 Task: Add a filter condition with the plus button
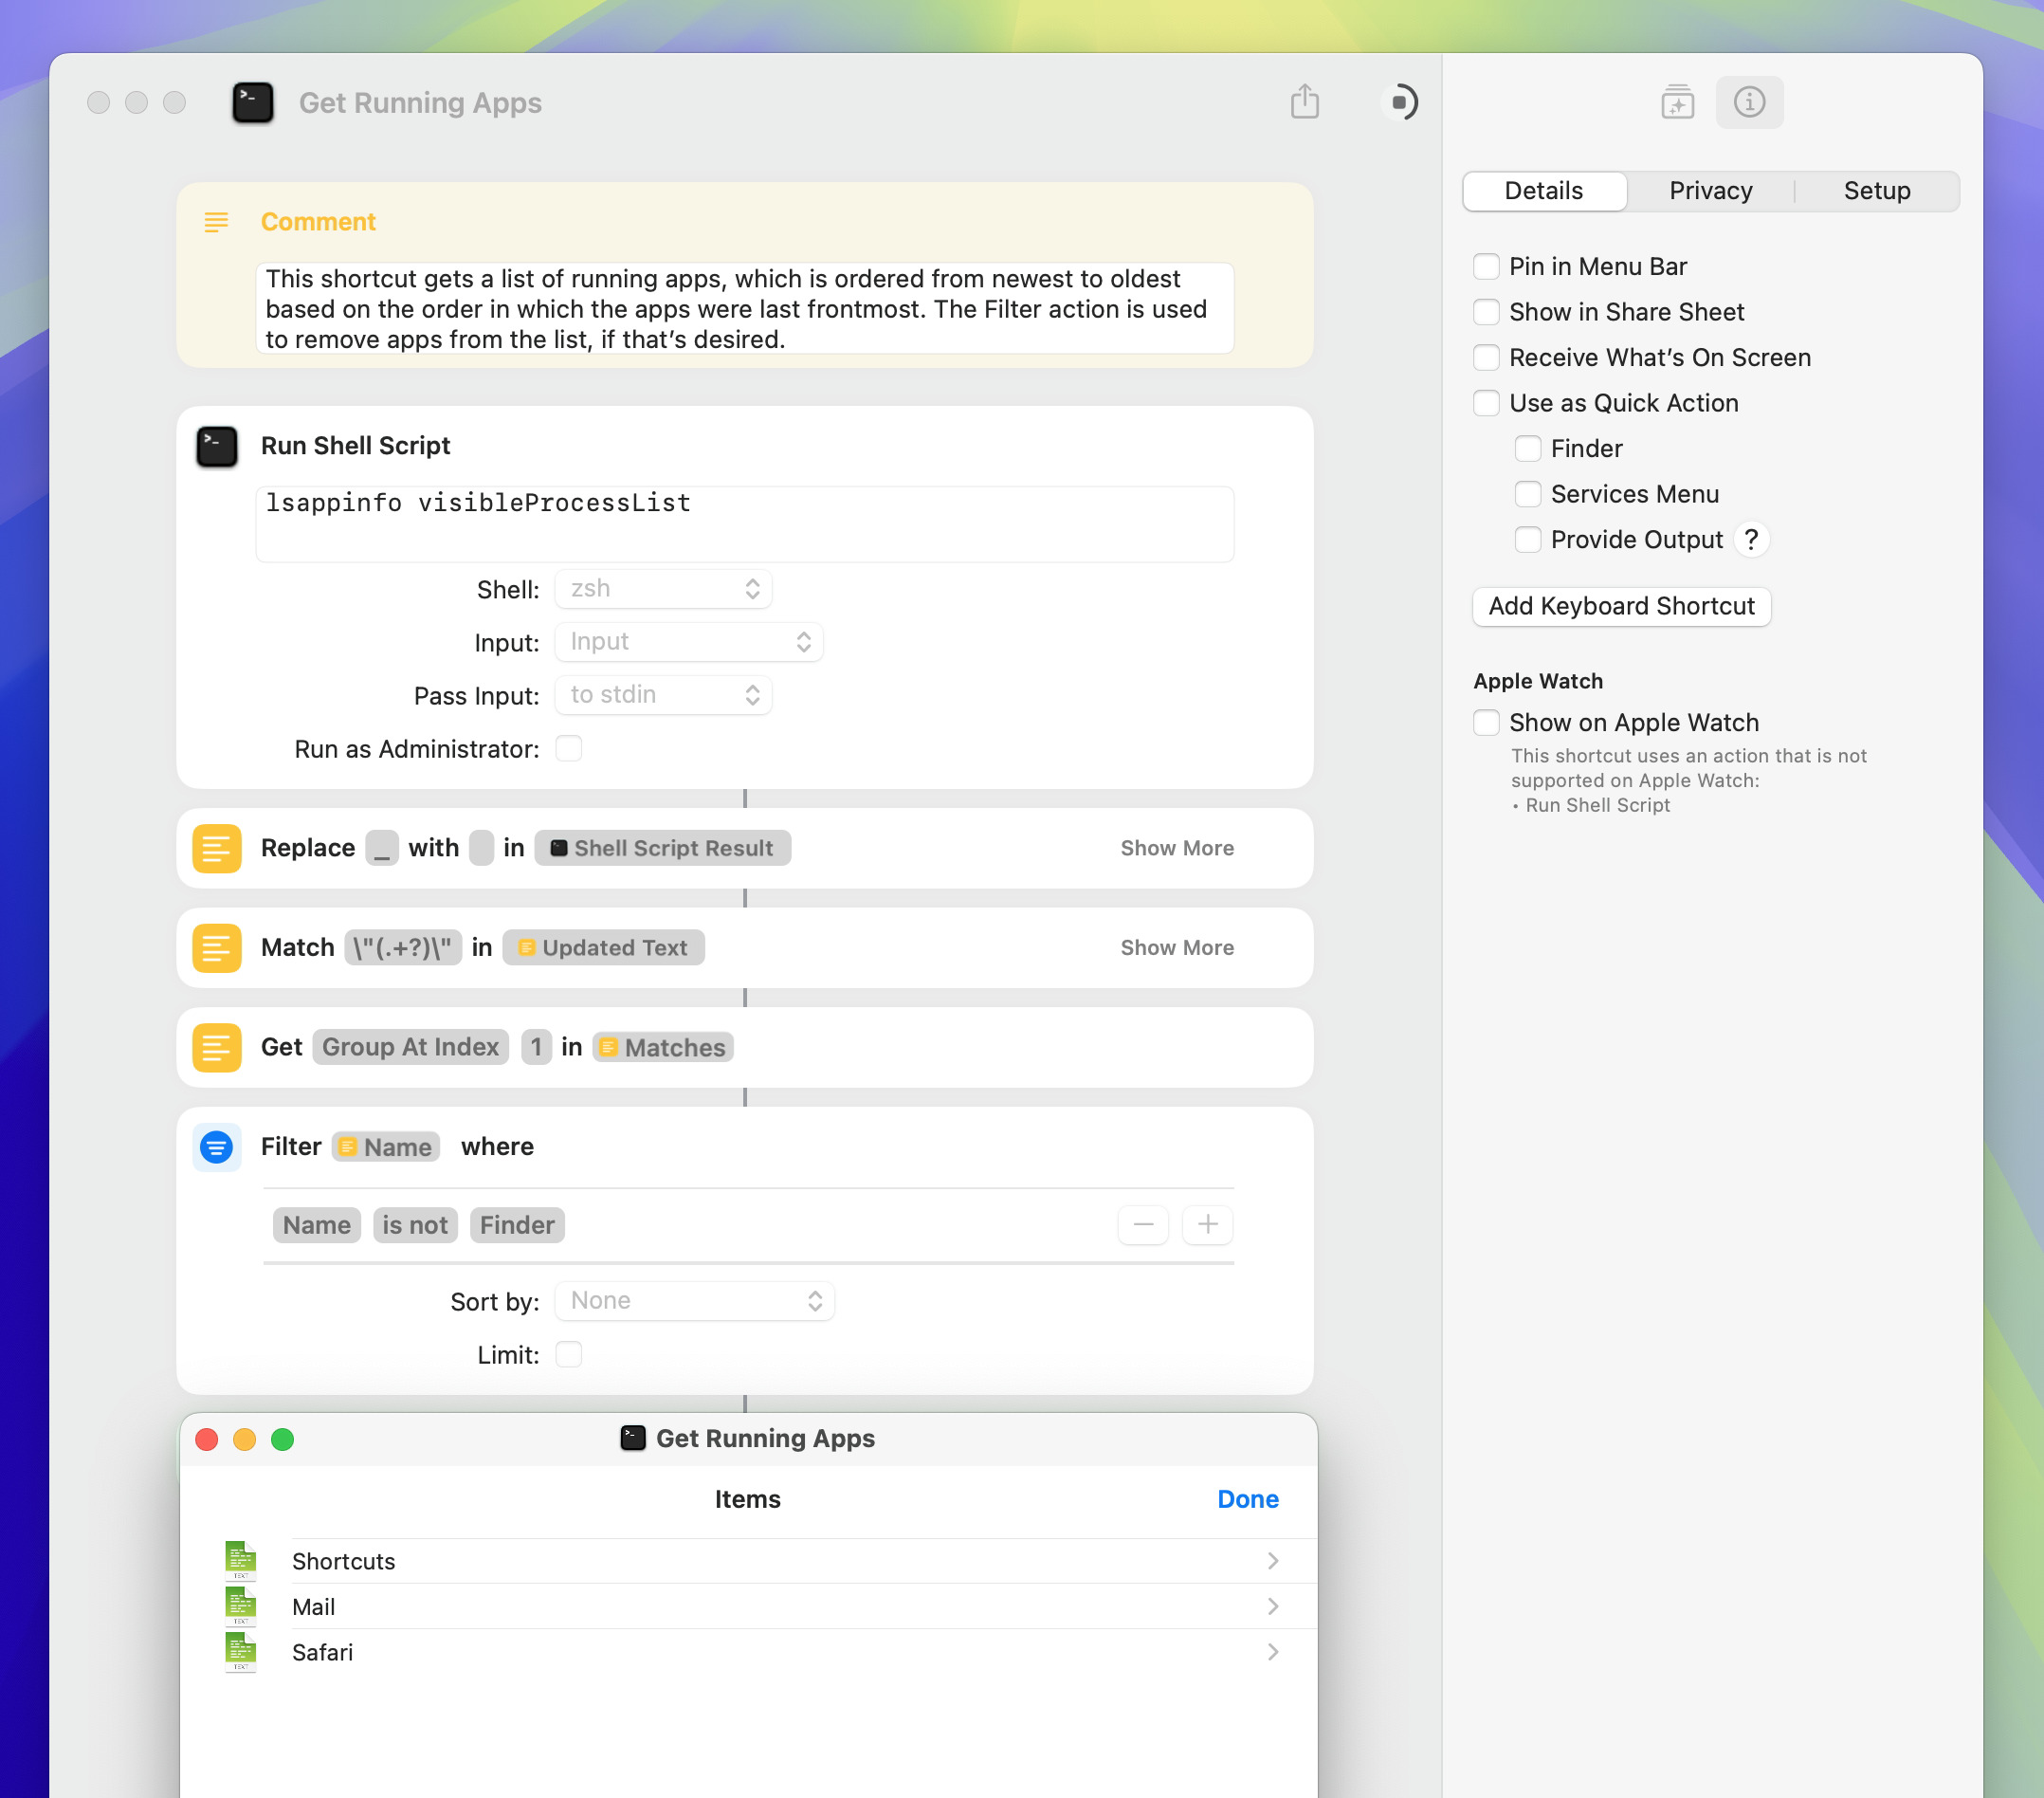(x=1207, y=1224)
